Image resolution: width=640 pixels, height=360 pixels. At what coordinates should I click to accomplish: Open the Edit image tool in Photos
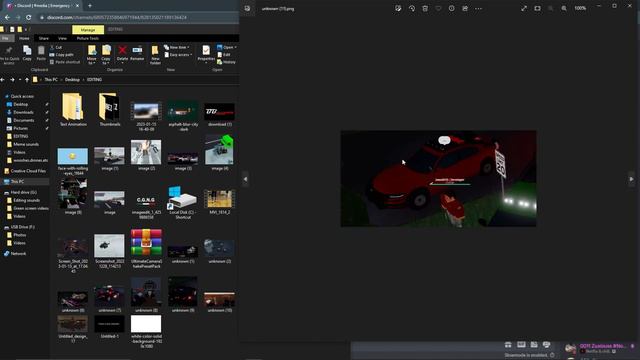(x=398, y=8)
